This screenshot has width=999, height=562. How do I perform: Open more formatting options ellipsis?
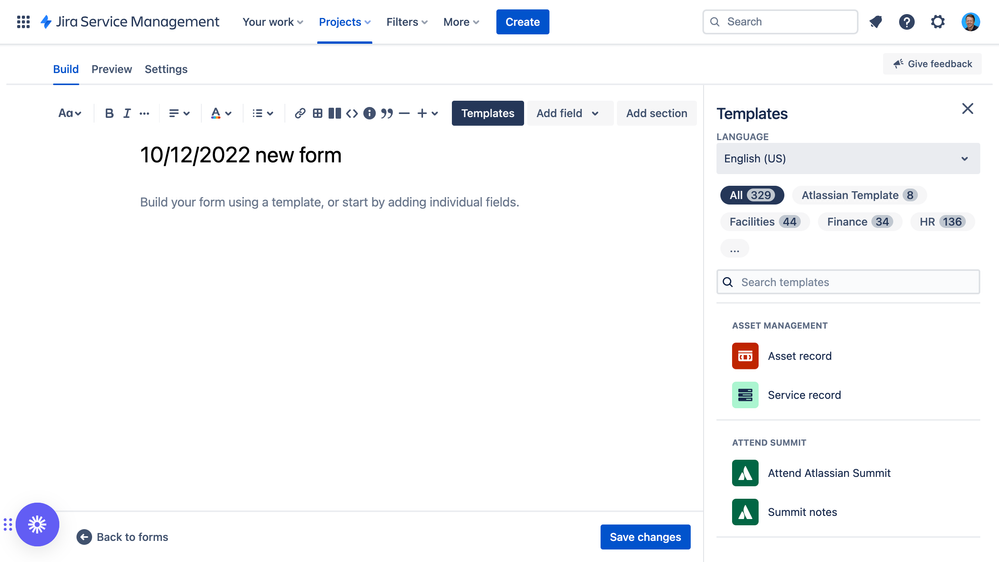click(145, 113)
